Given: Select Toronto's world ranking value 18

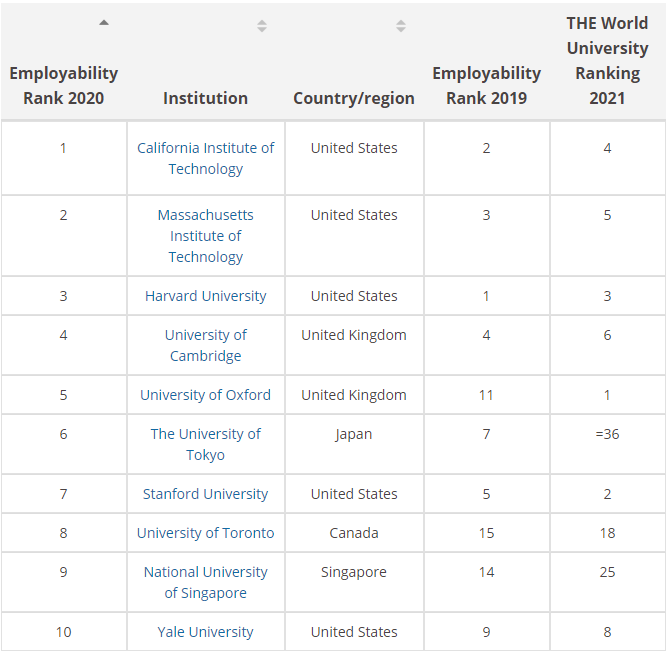Looking at the screenshot, I should click(x=608, y=533).
